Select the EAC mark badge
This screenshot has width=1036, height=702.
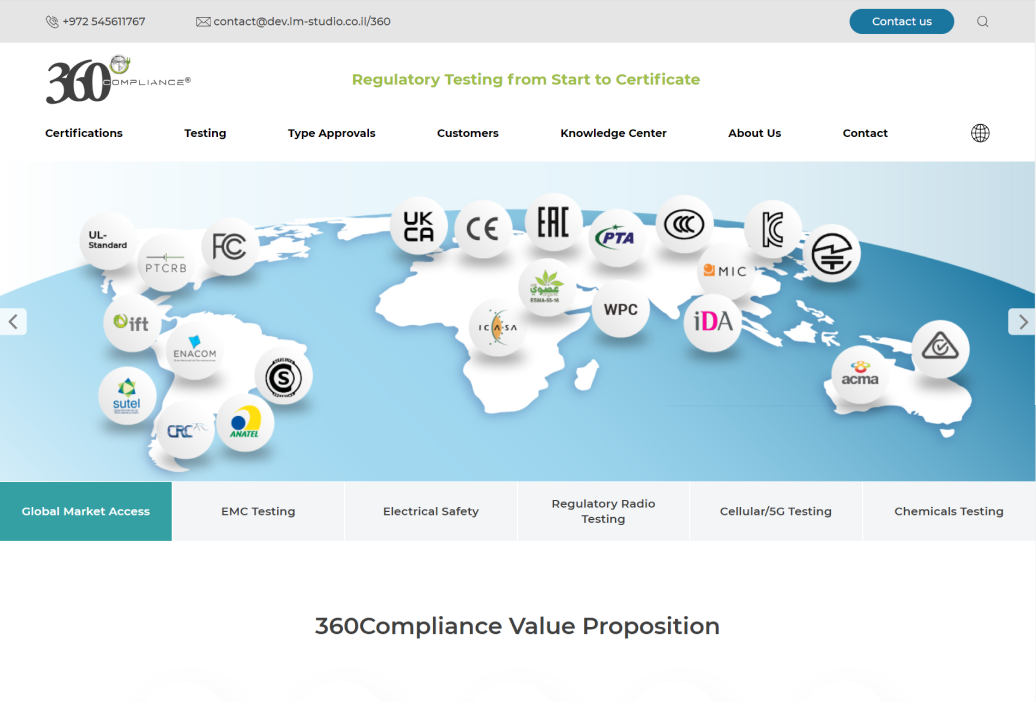553,221
